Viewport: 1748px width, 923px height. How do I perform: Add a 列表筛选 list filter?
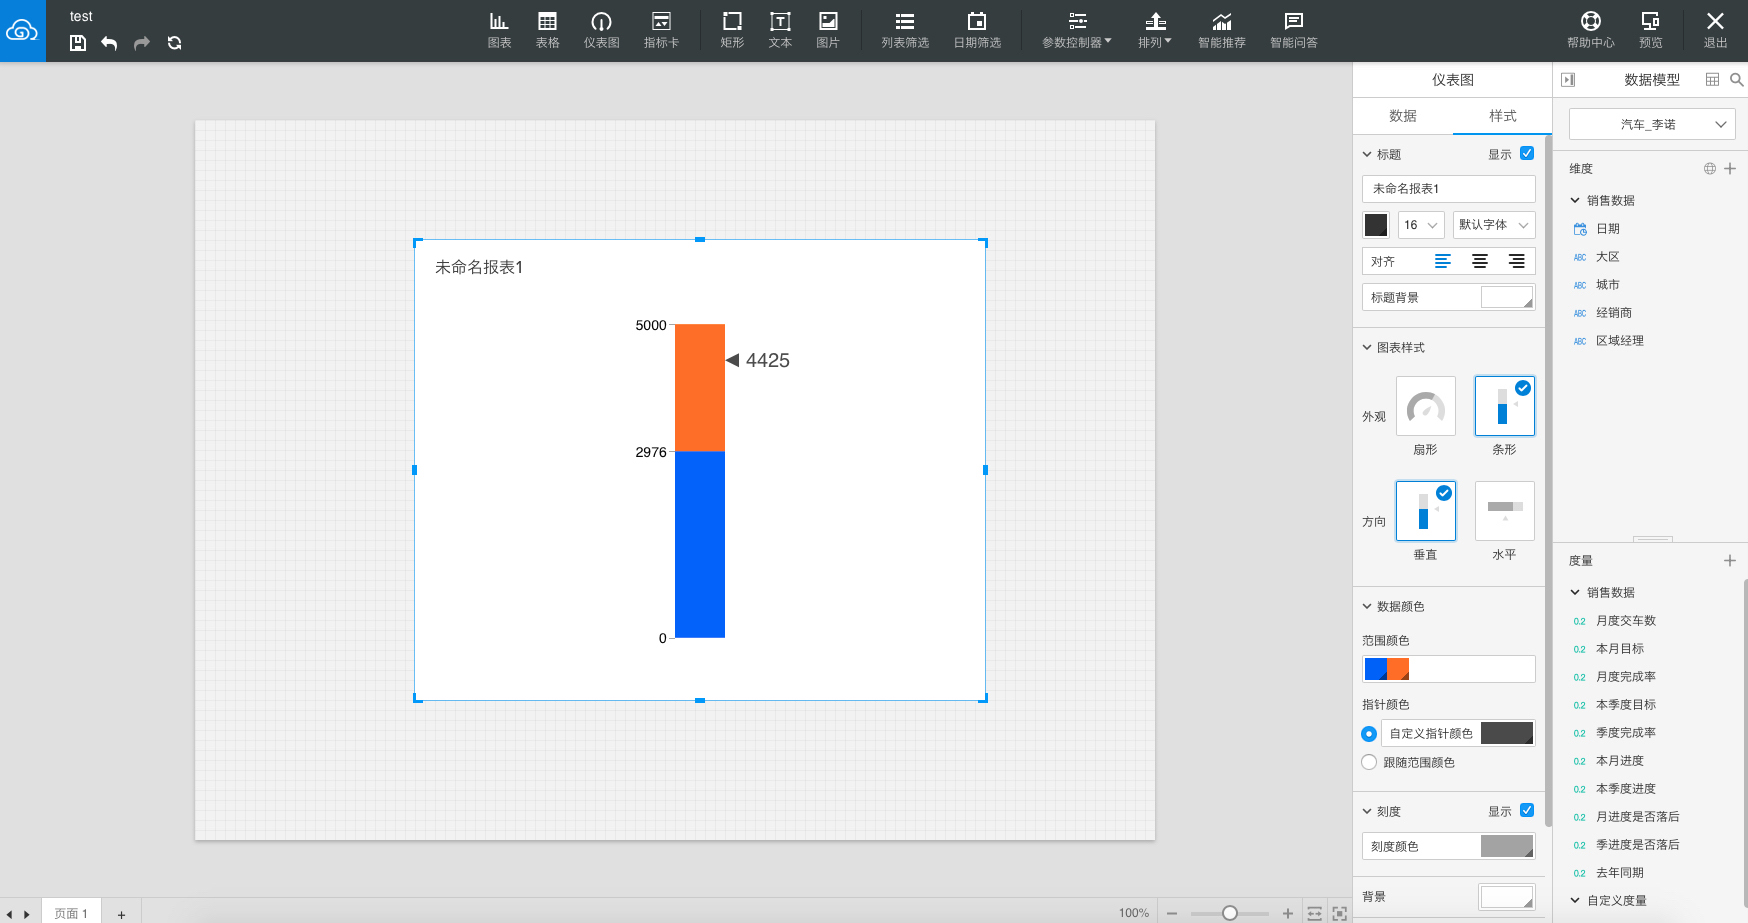[905, 30]
